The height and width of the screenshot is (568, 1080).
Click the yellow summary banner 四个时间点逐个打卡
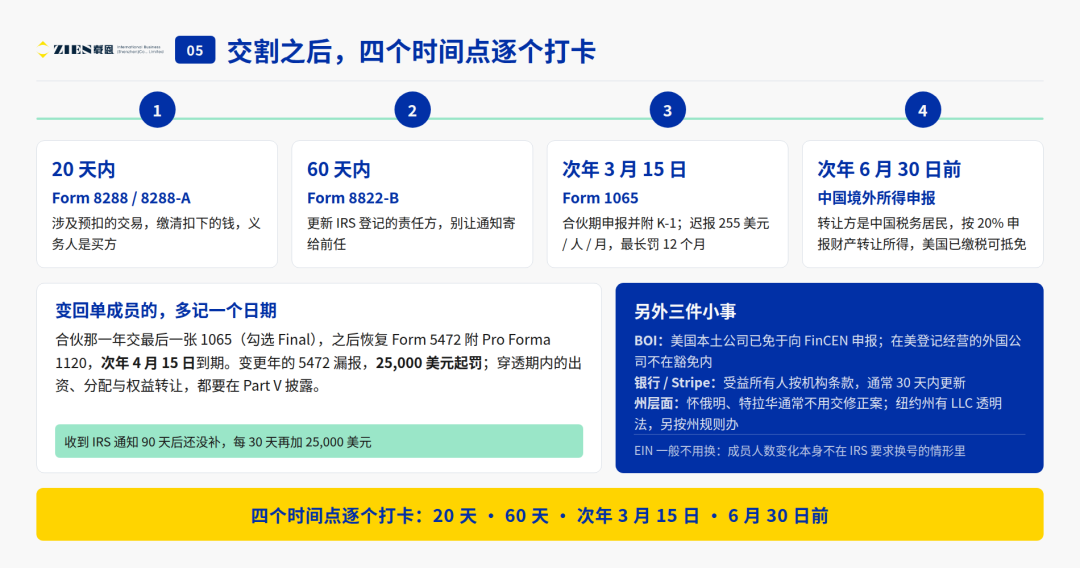[540, 515]
